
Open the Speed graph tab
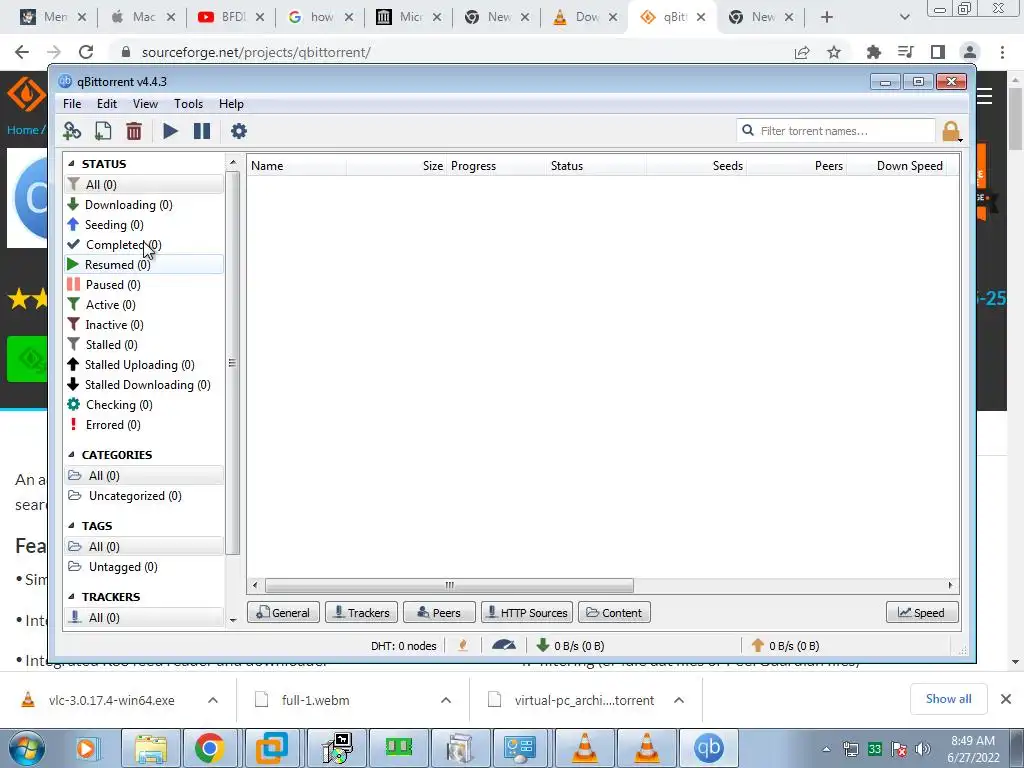tap(922, 613)
